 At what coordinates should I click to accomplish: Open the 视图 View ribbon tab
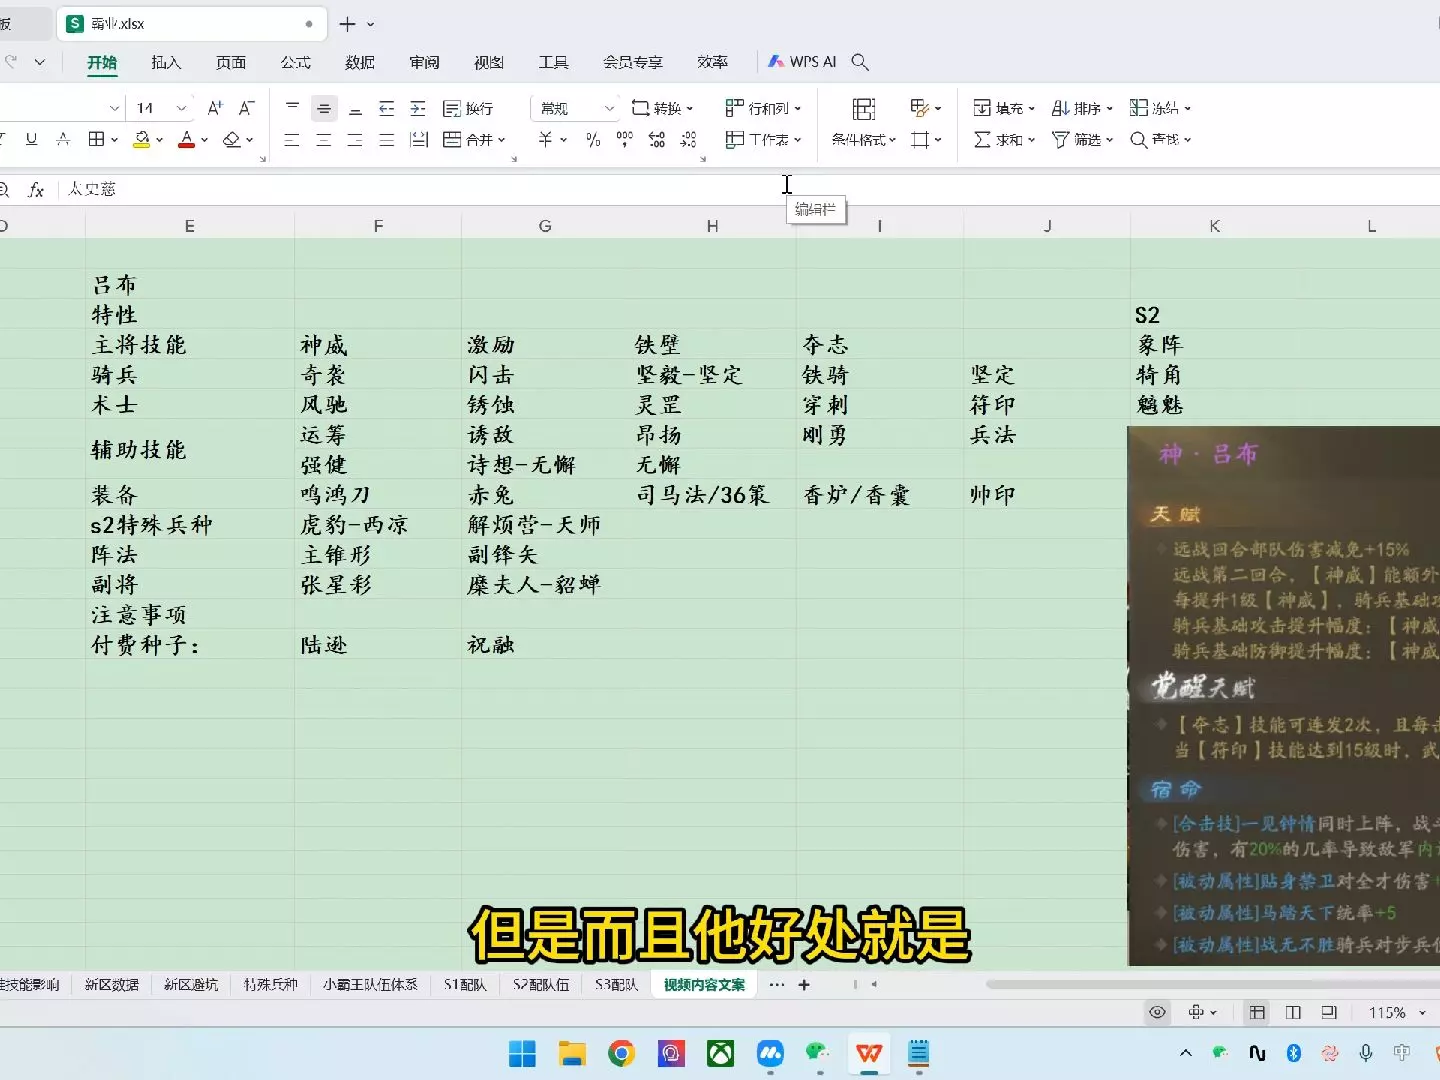pos(489,62)
